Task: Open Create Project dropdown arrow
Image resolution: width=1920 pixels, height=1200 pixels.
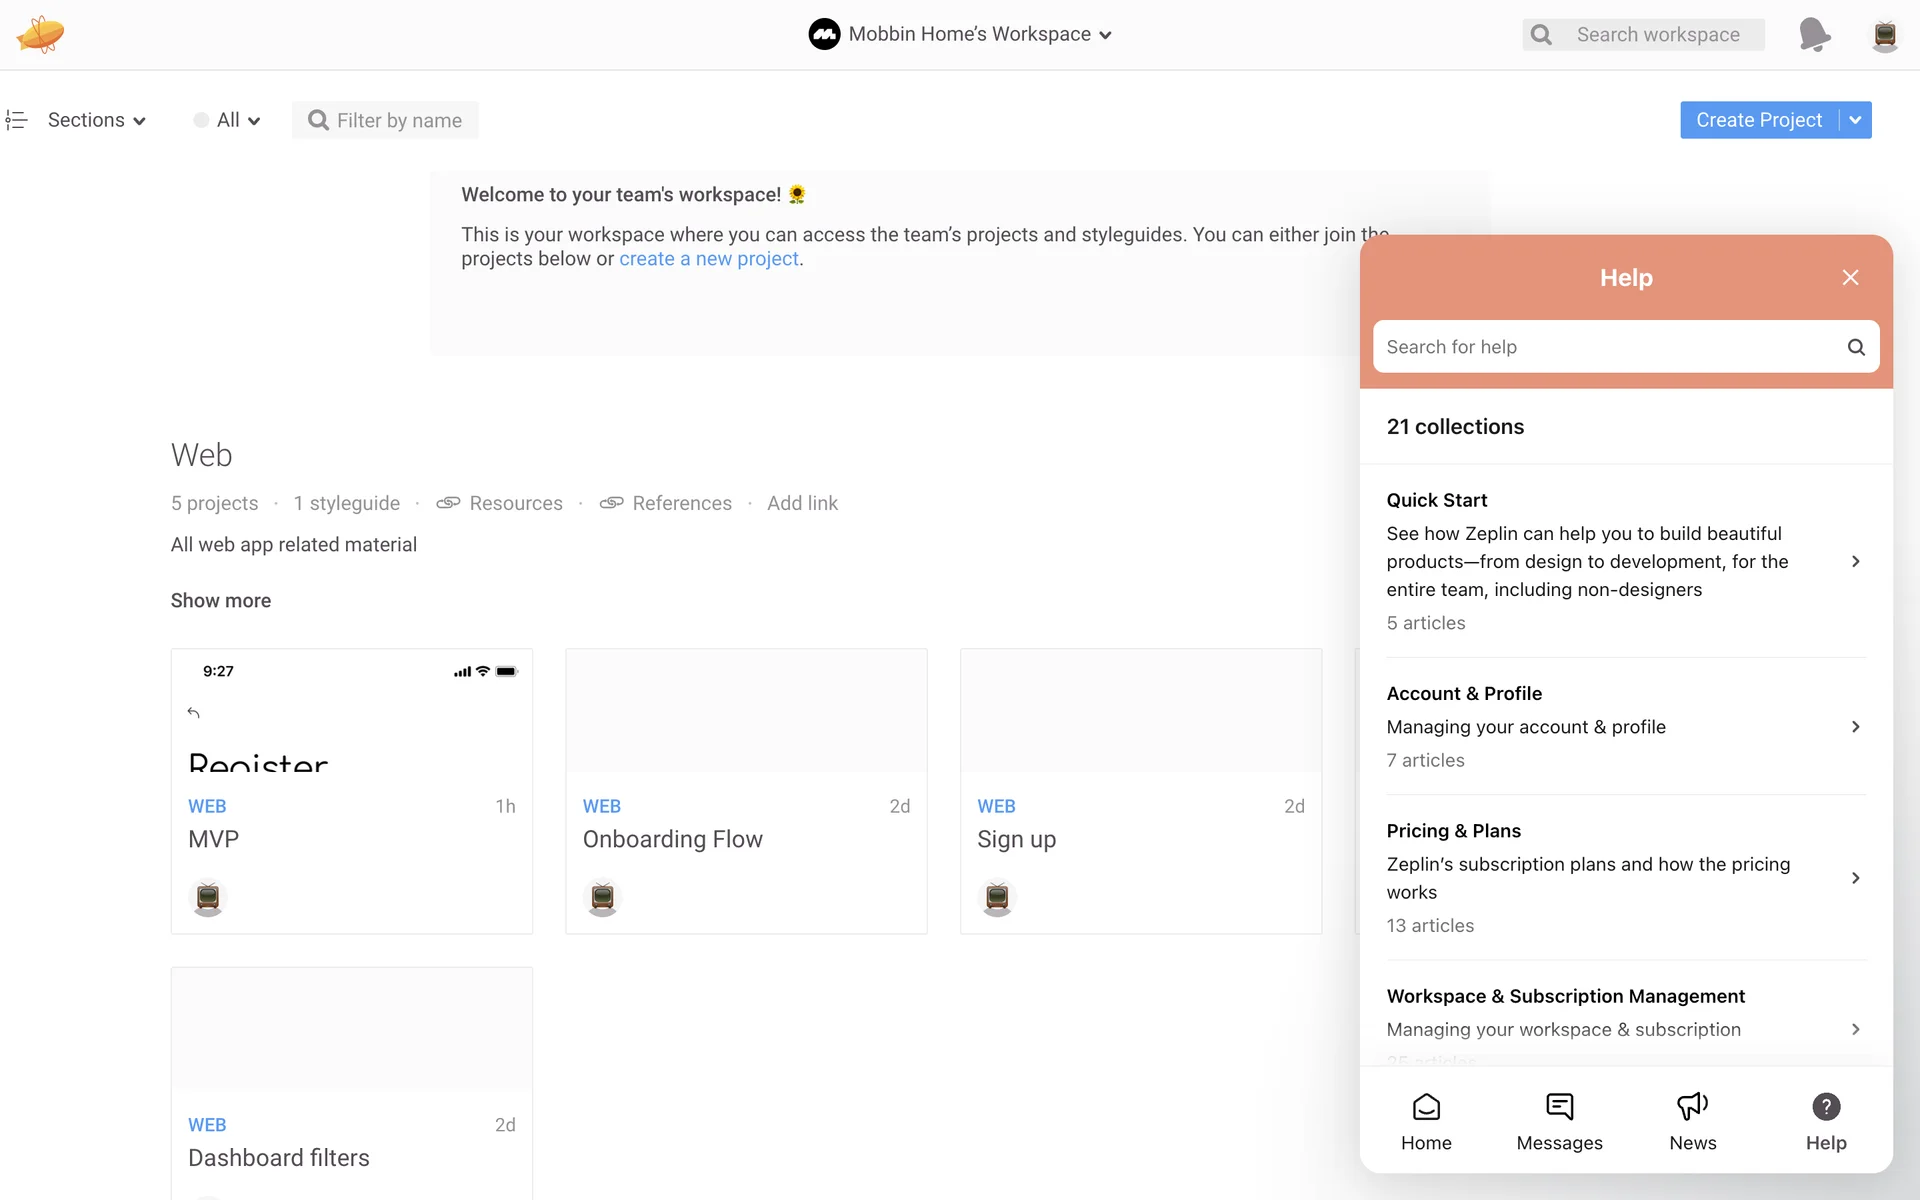Action: [1855, 120]
